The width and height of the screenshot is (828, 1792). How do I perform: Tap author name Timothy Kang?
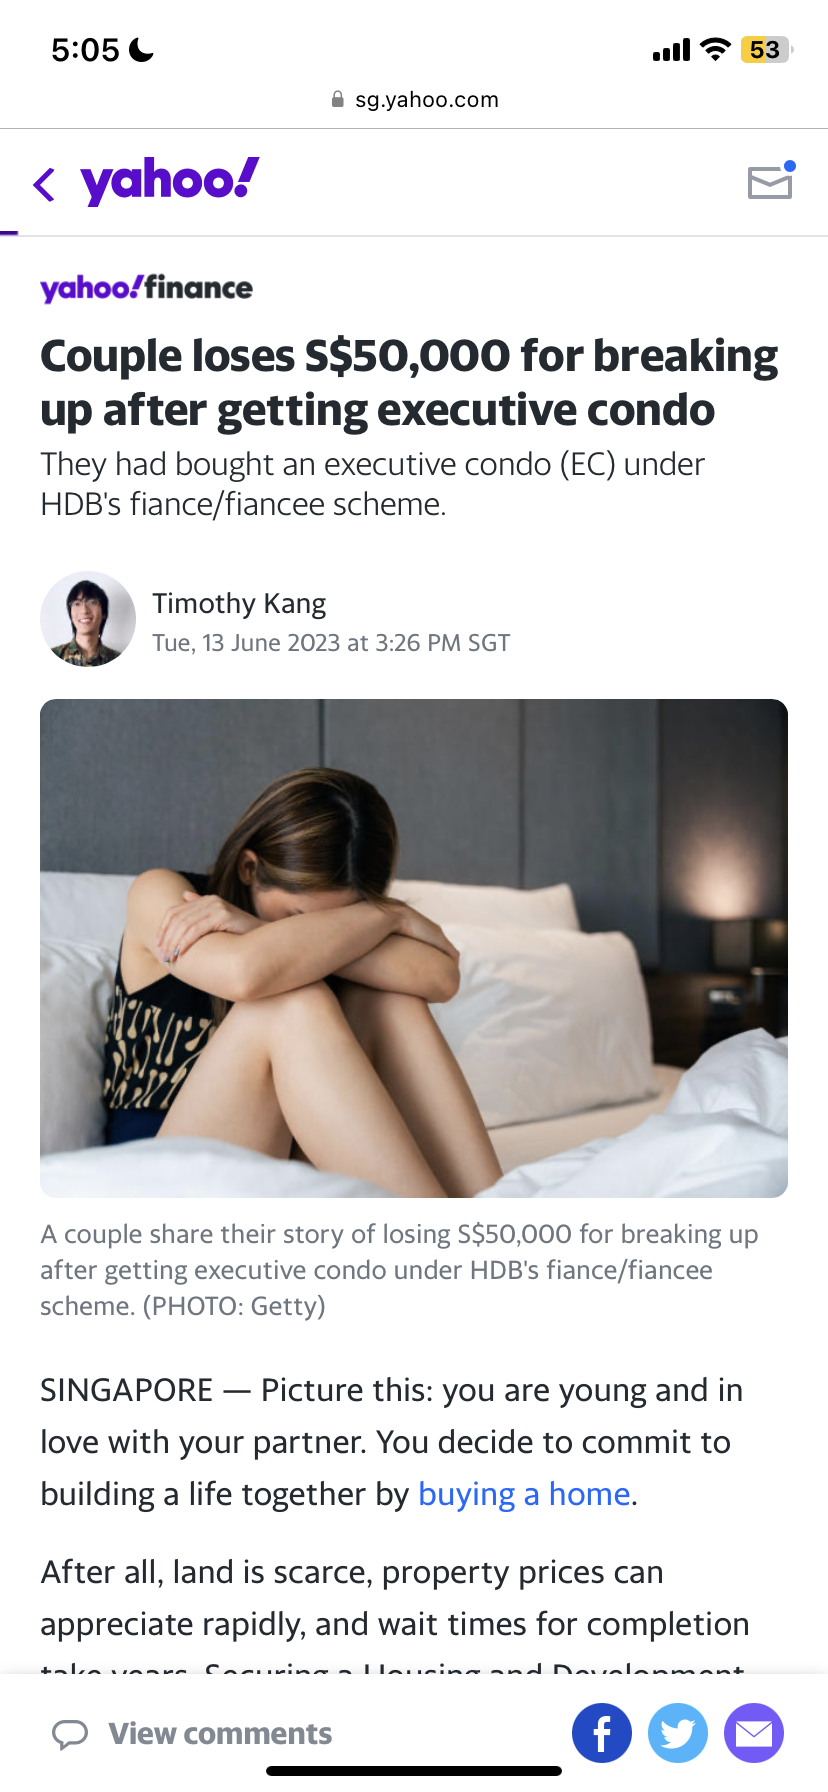click(239, 603)
